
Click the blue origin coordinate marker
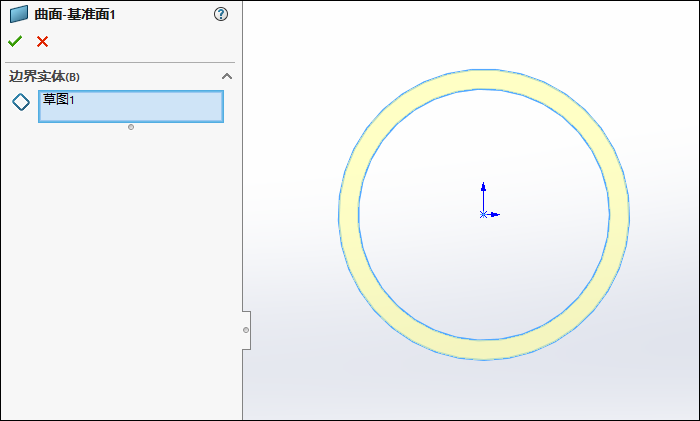(x=483, y=214)
